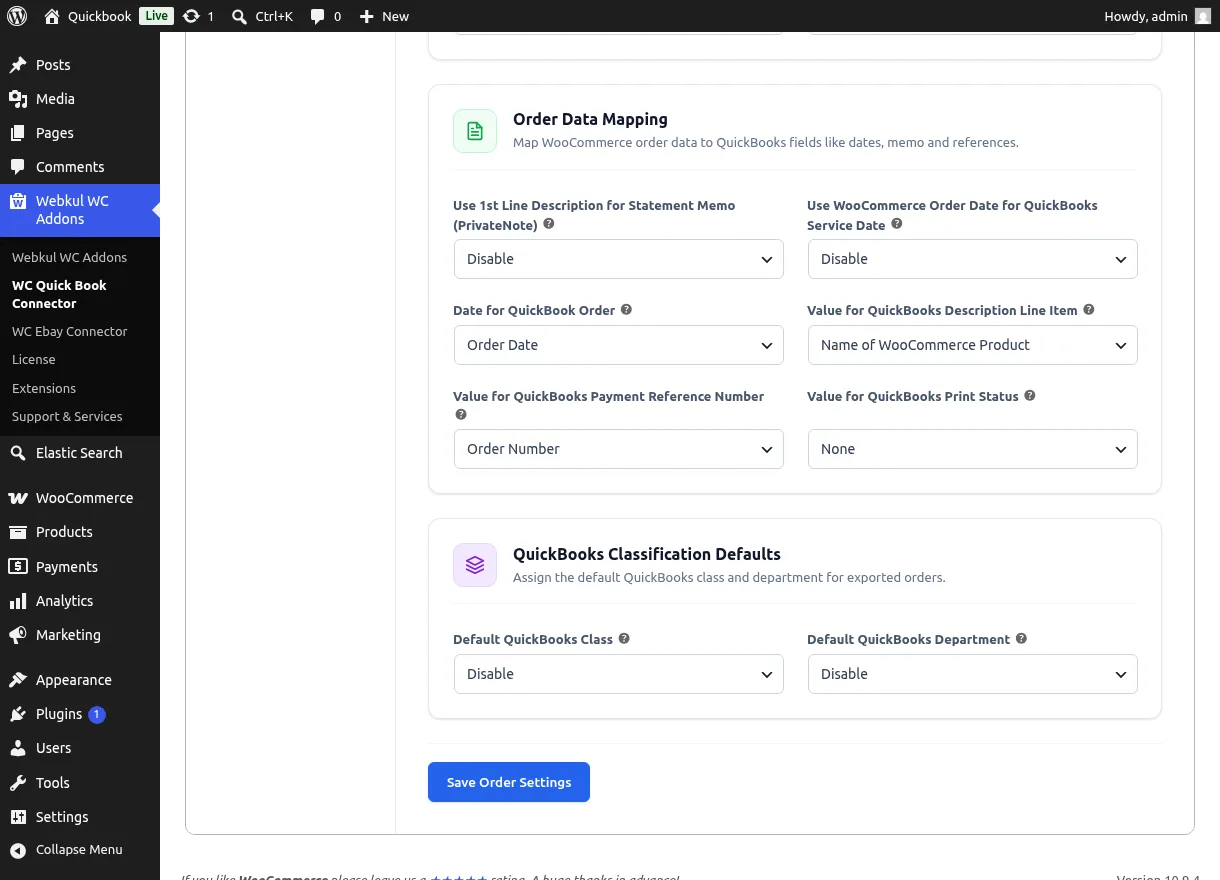The height and width of the screenshot is (880, 1220).
Task: Open the License submenu link
Action: (34, 359)
